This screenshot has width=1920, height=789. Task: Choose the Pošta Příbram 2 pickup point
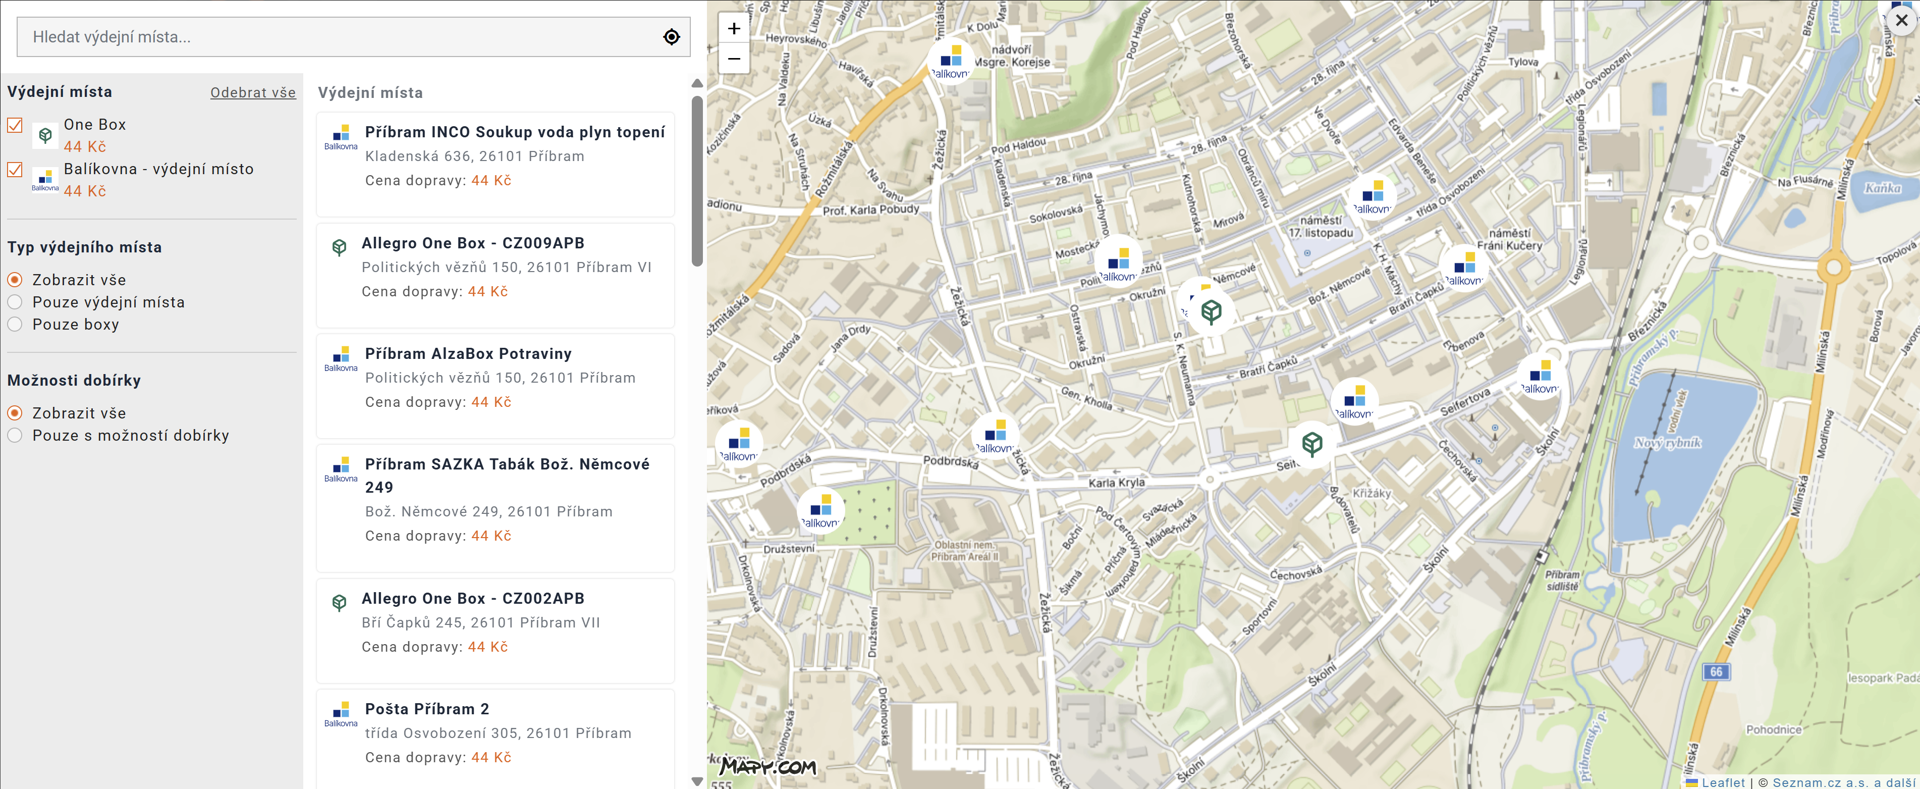pos(427,709)
